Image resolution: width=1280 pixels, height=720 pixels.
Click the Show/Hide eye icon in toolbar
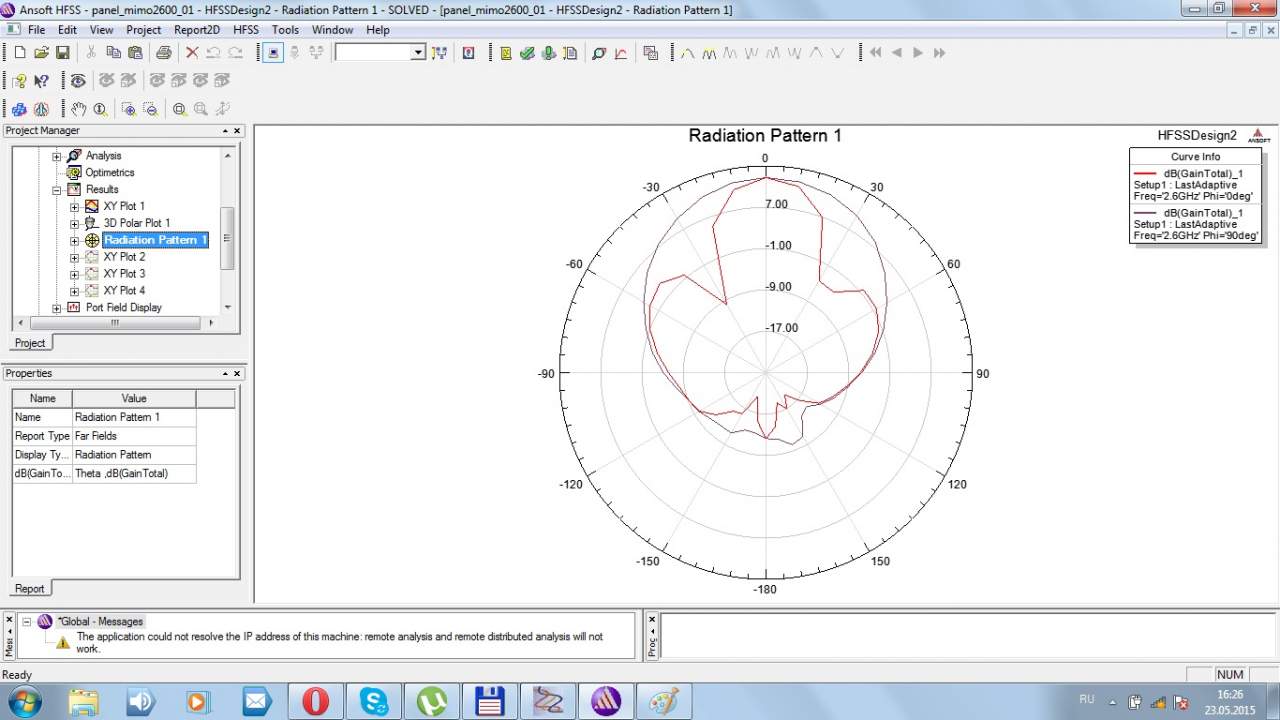click(x=78, y=81)
